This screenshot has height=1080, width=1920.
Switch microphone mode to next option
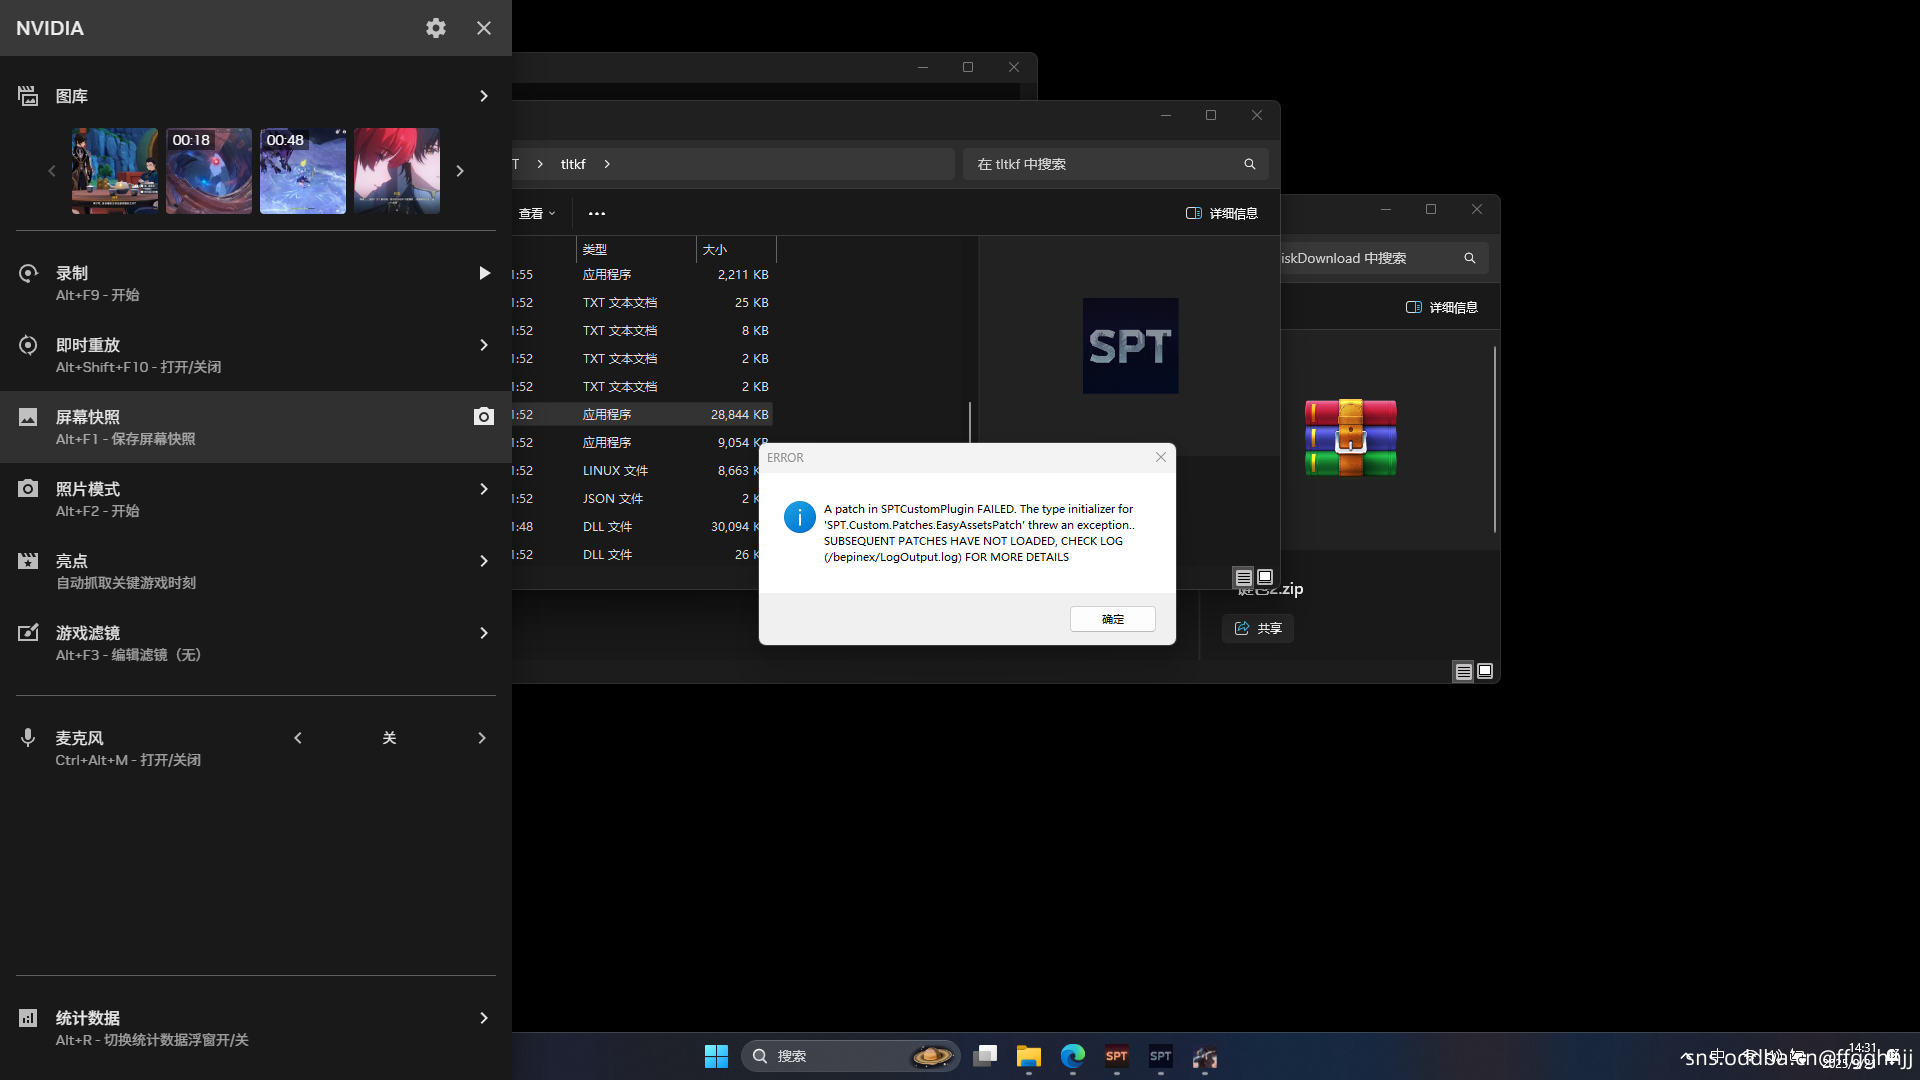[482, 738]
